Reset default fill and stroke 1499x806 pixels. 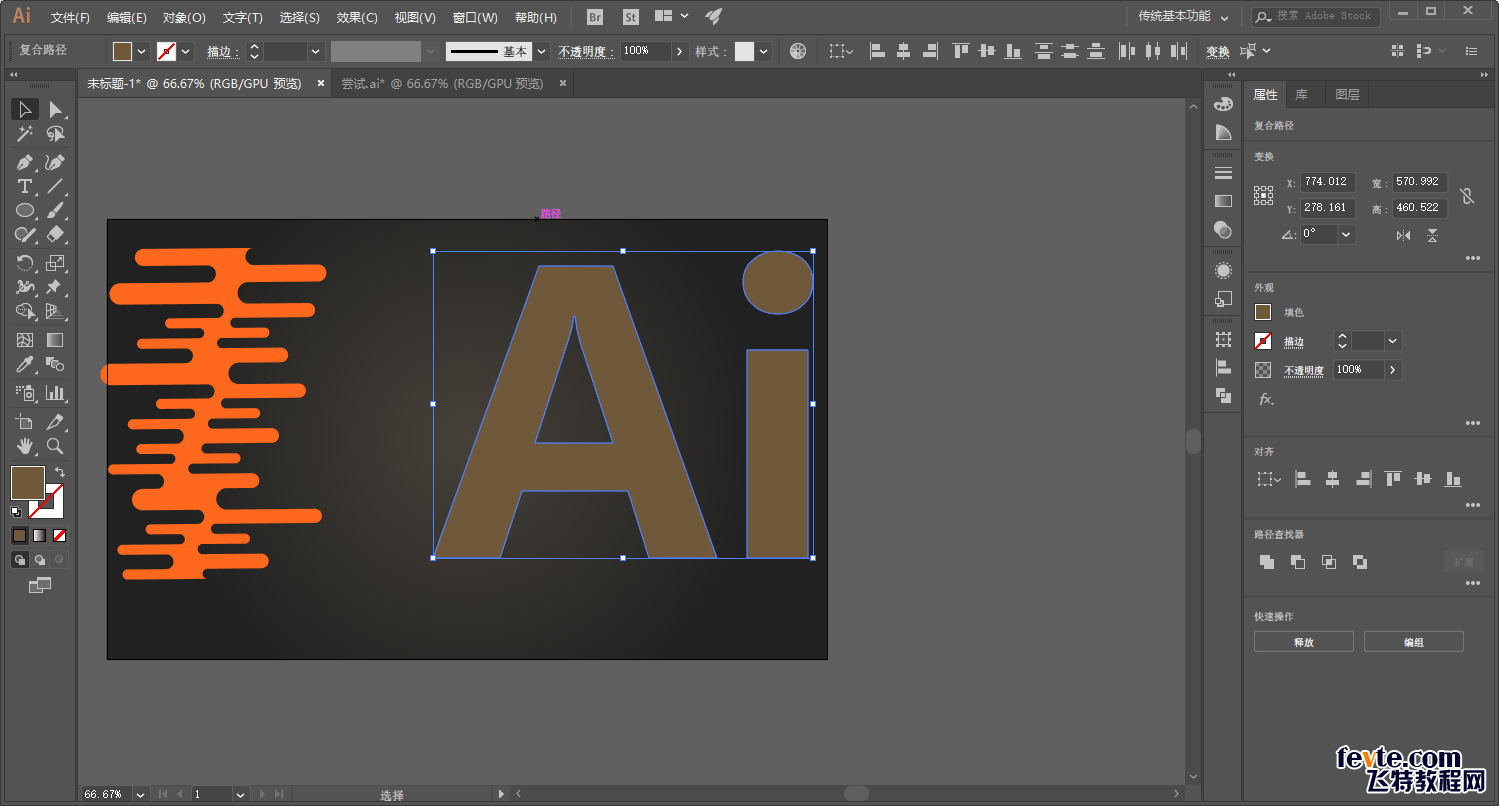[16, 511]
